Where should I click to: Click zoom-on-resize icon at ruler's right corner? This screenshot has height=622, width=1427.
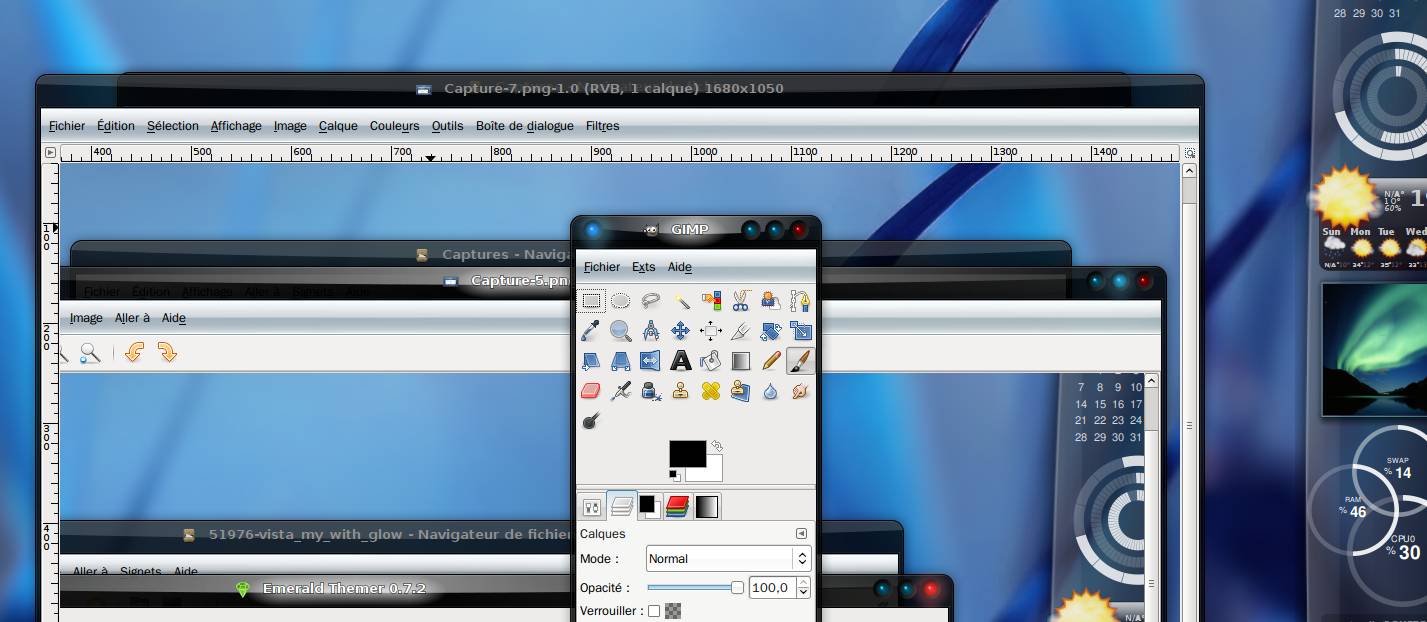pos(1189,153)
